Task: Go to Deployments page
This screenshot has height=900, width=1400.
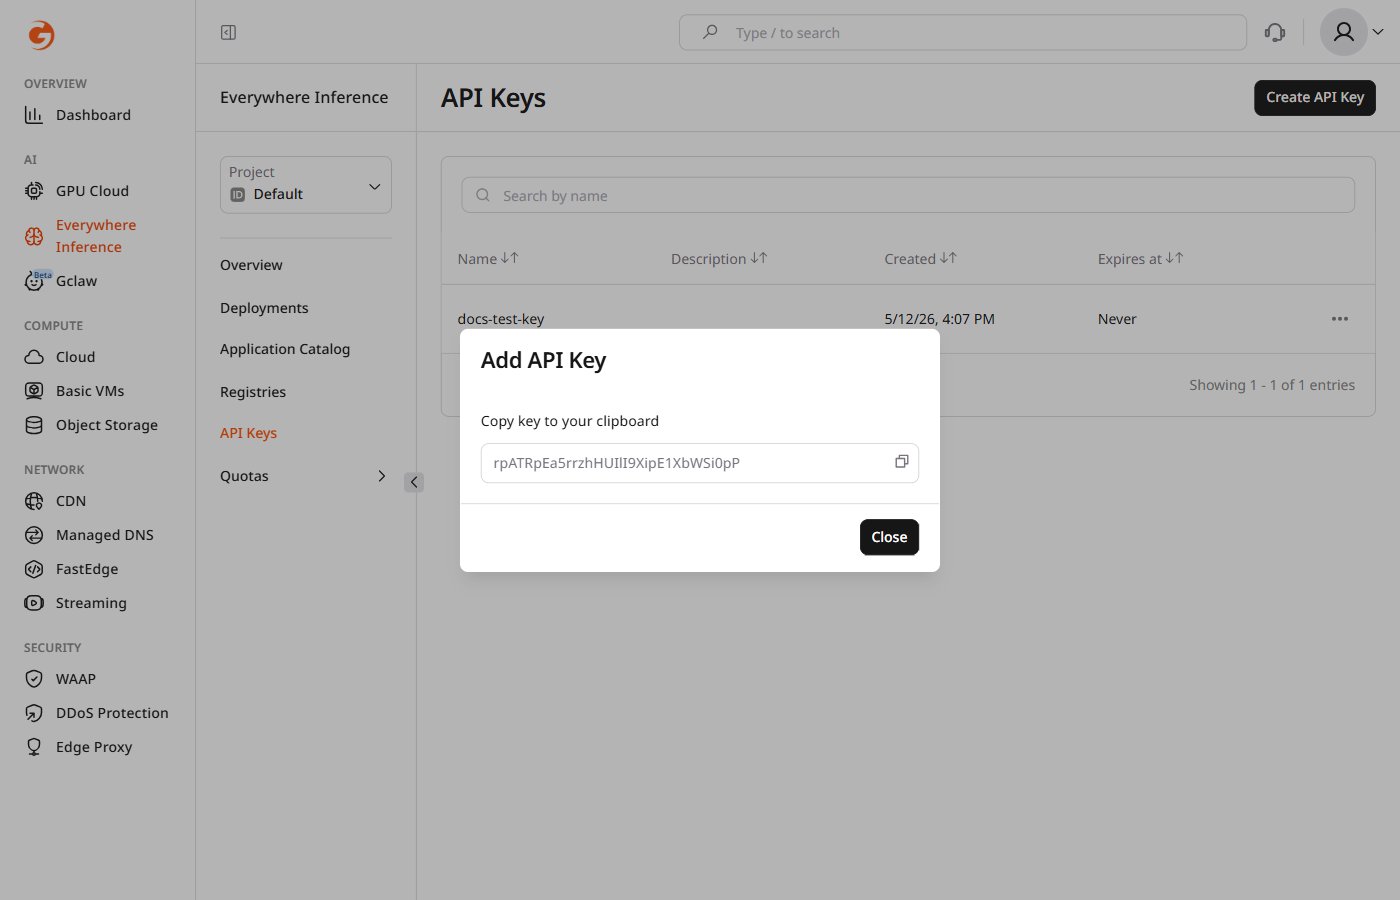Action: [264, 308]
